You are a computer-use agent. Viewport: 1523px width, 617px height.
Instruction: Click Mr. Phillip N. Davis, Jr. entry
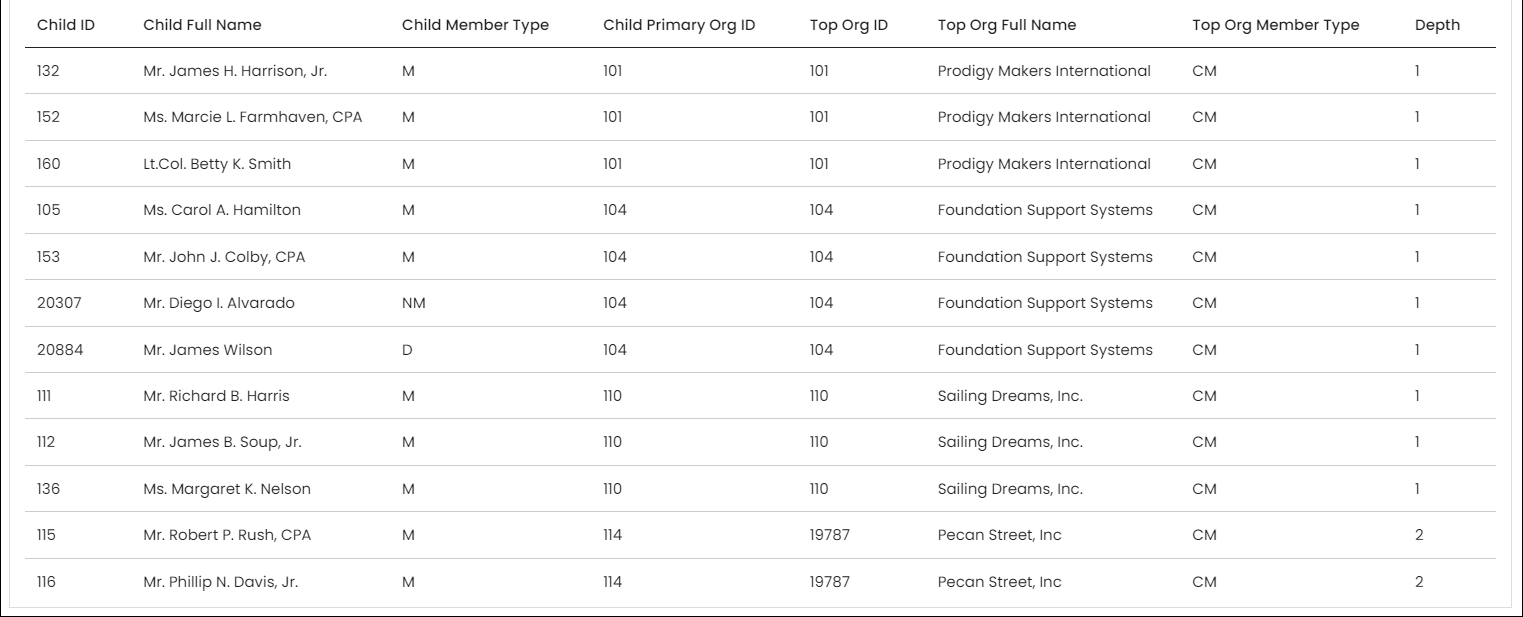point(220,582)
